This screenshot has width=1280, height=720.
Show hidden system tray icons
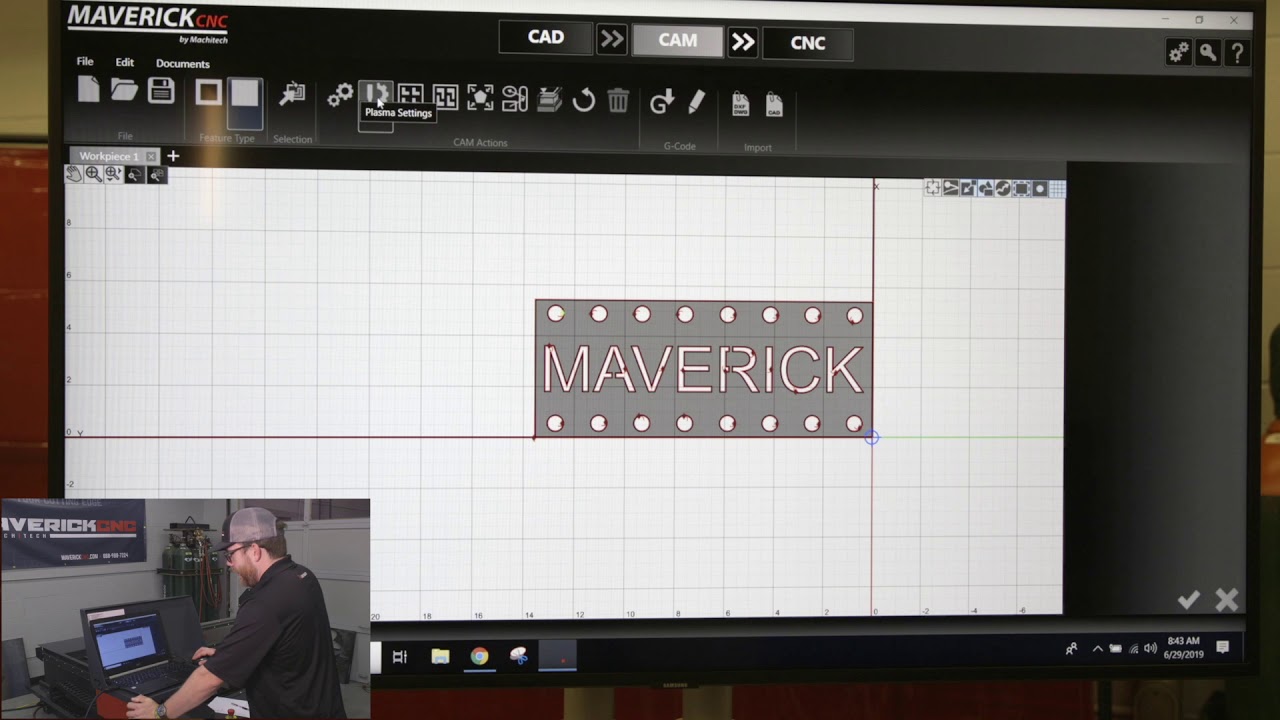1097,649
